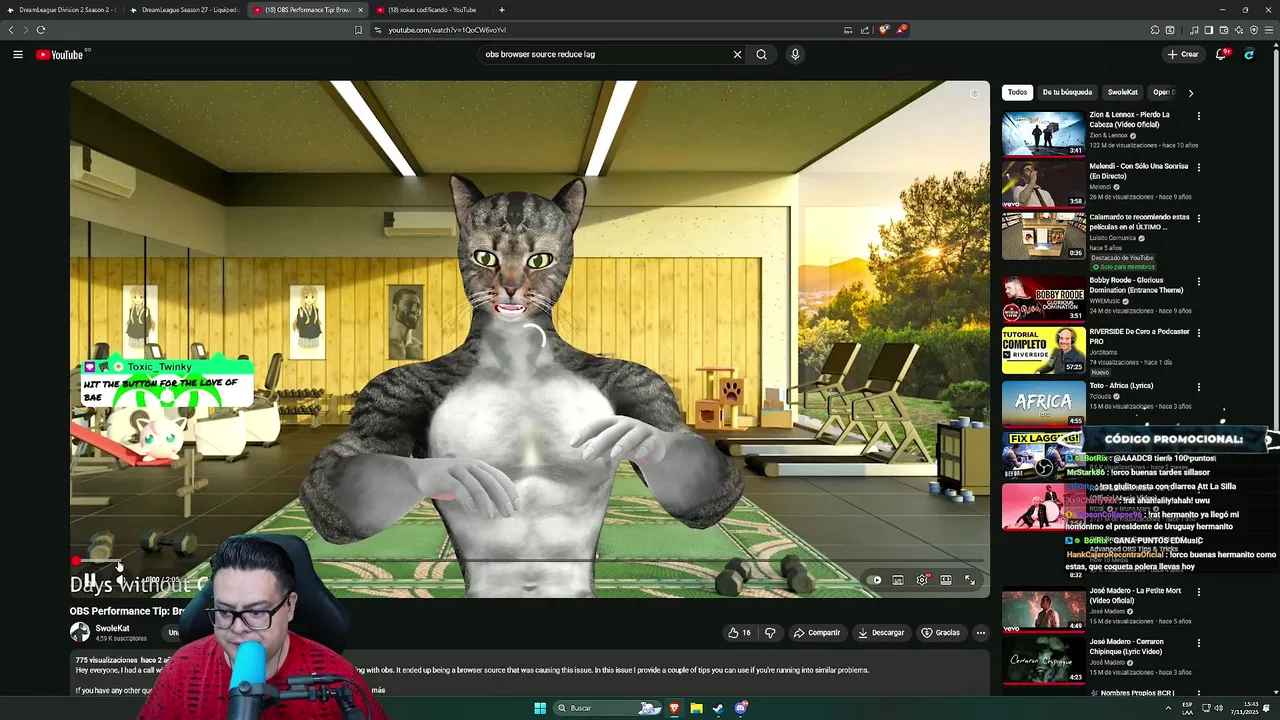Open options for Zion & Lennox video
The height and width of the screenshot is (720, 1280).
(x=1198, y=116)
